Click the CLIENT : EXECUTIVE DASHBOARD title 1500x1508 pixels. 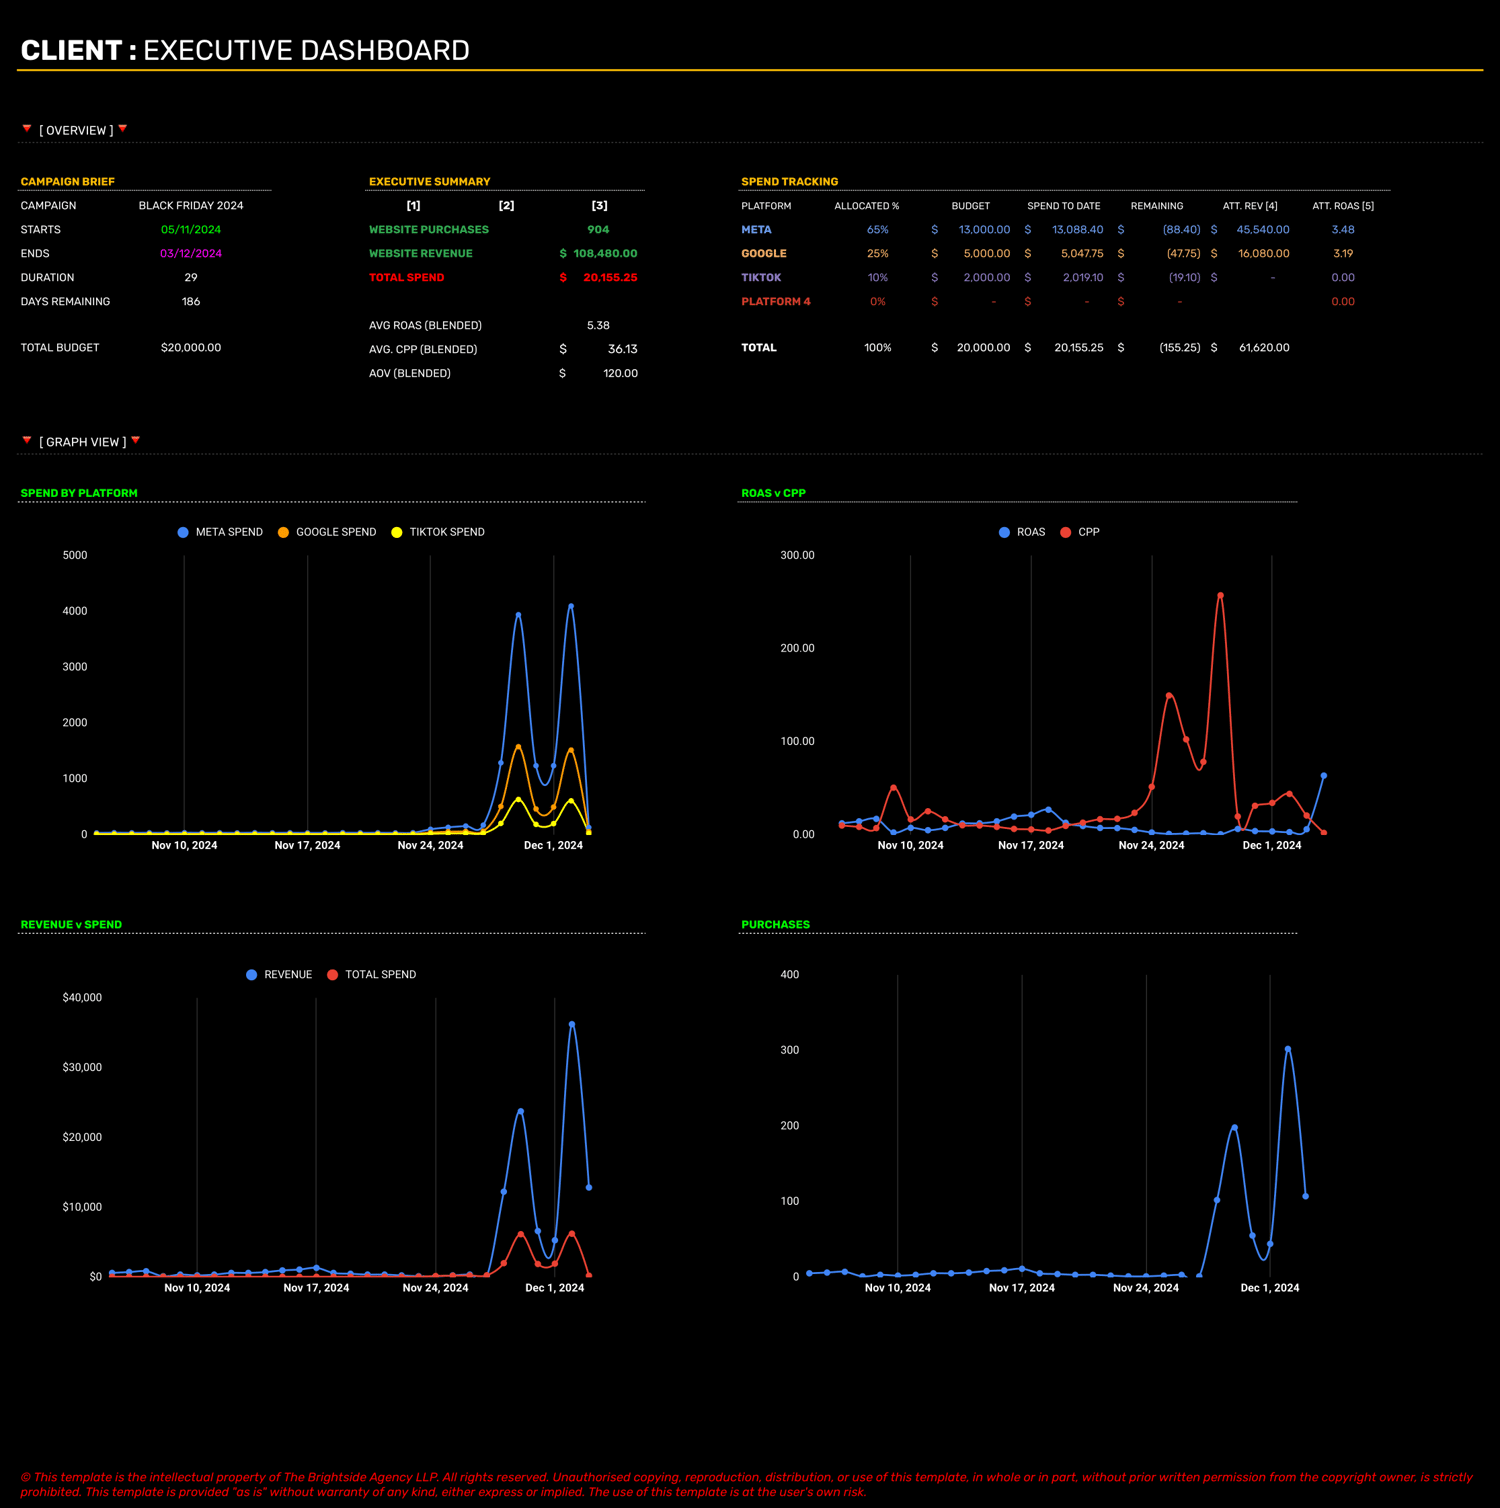pyautogui.click(x=245, y=50)
